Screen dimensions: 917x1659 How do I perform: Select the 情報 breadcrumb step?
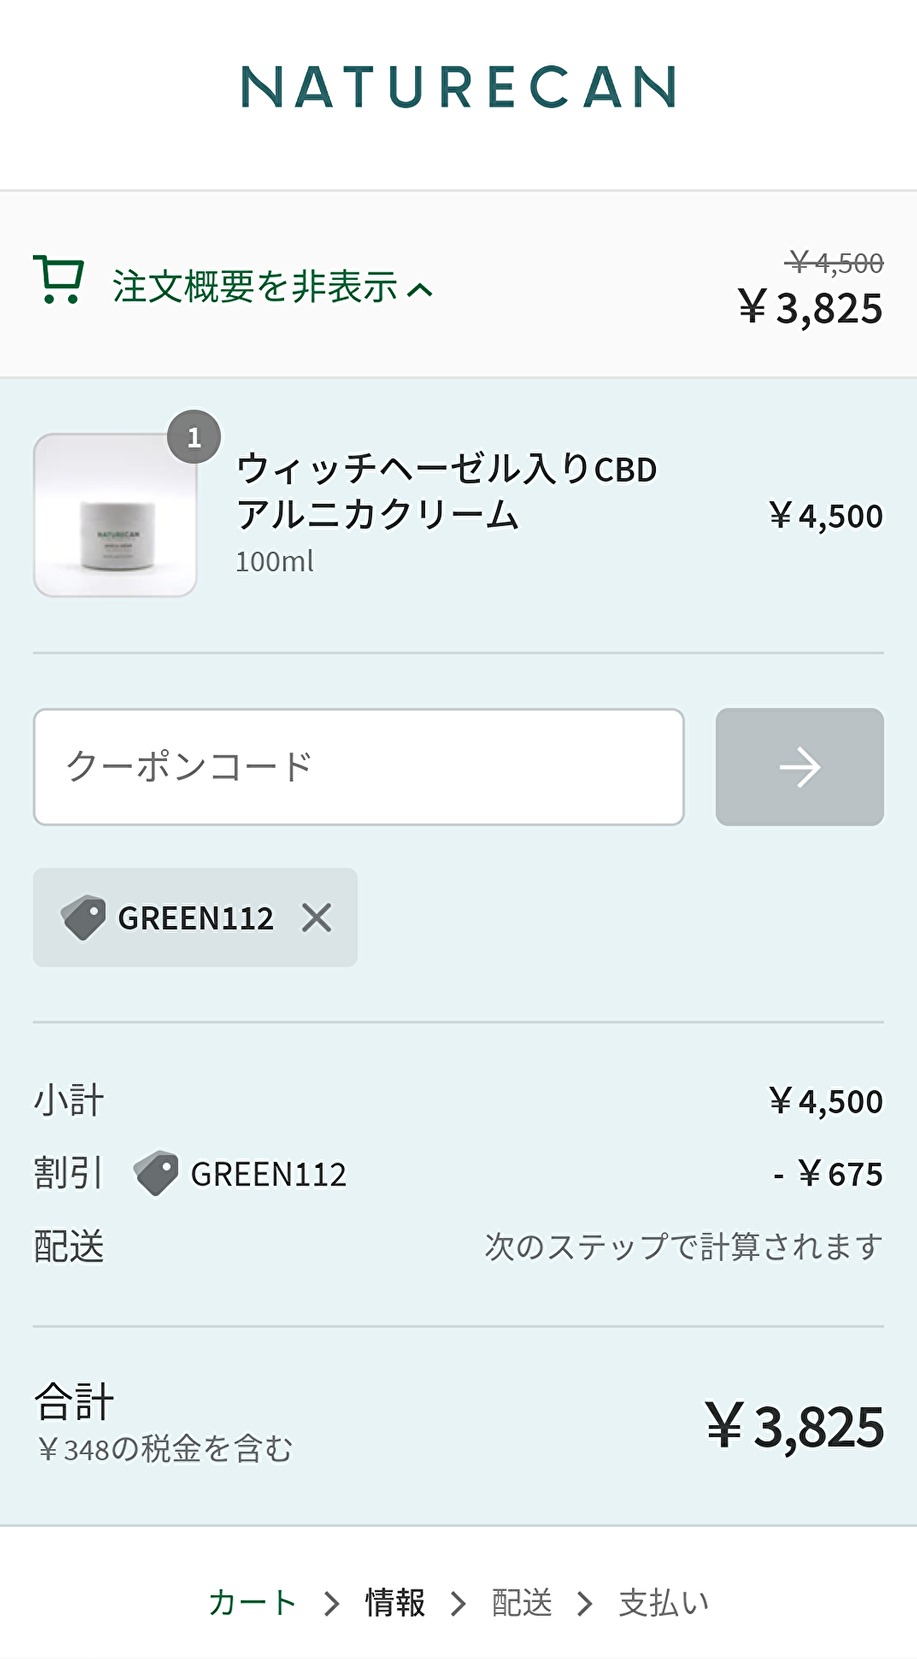[x=395, y=1603]
